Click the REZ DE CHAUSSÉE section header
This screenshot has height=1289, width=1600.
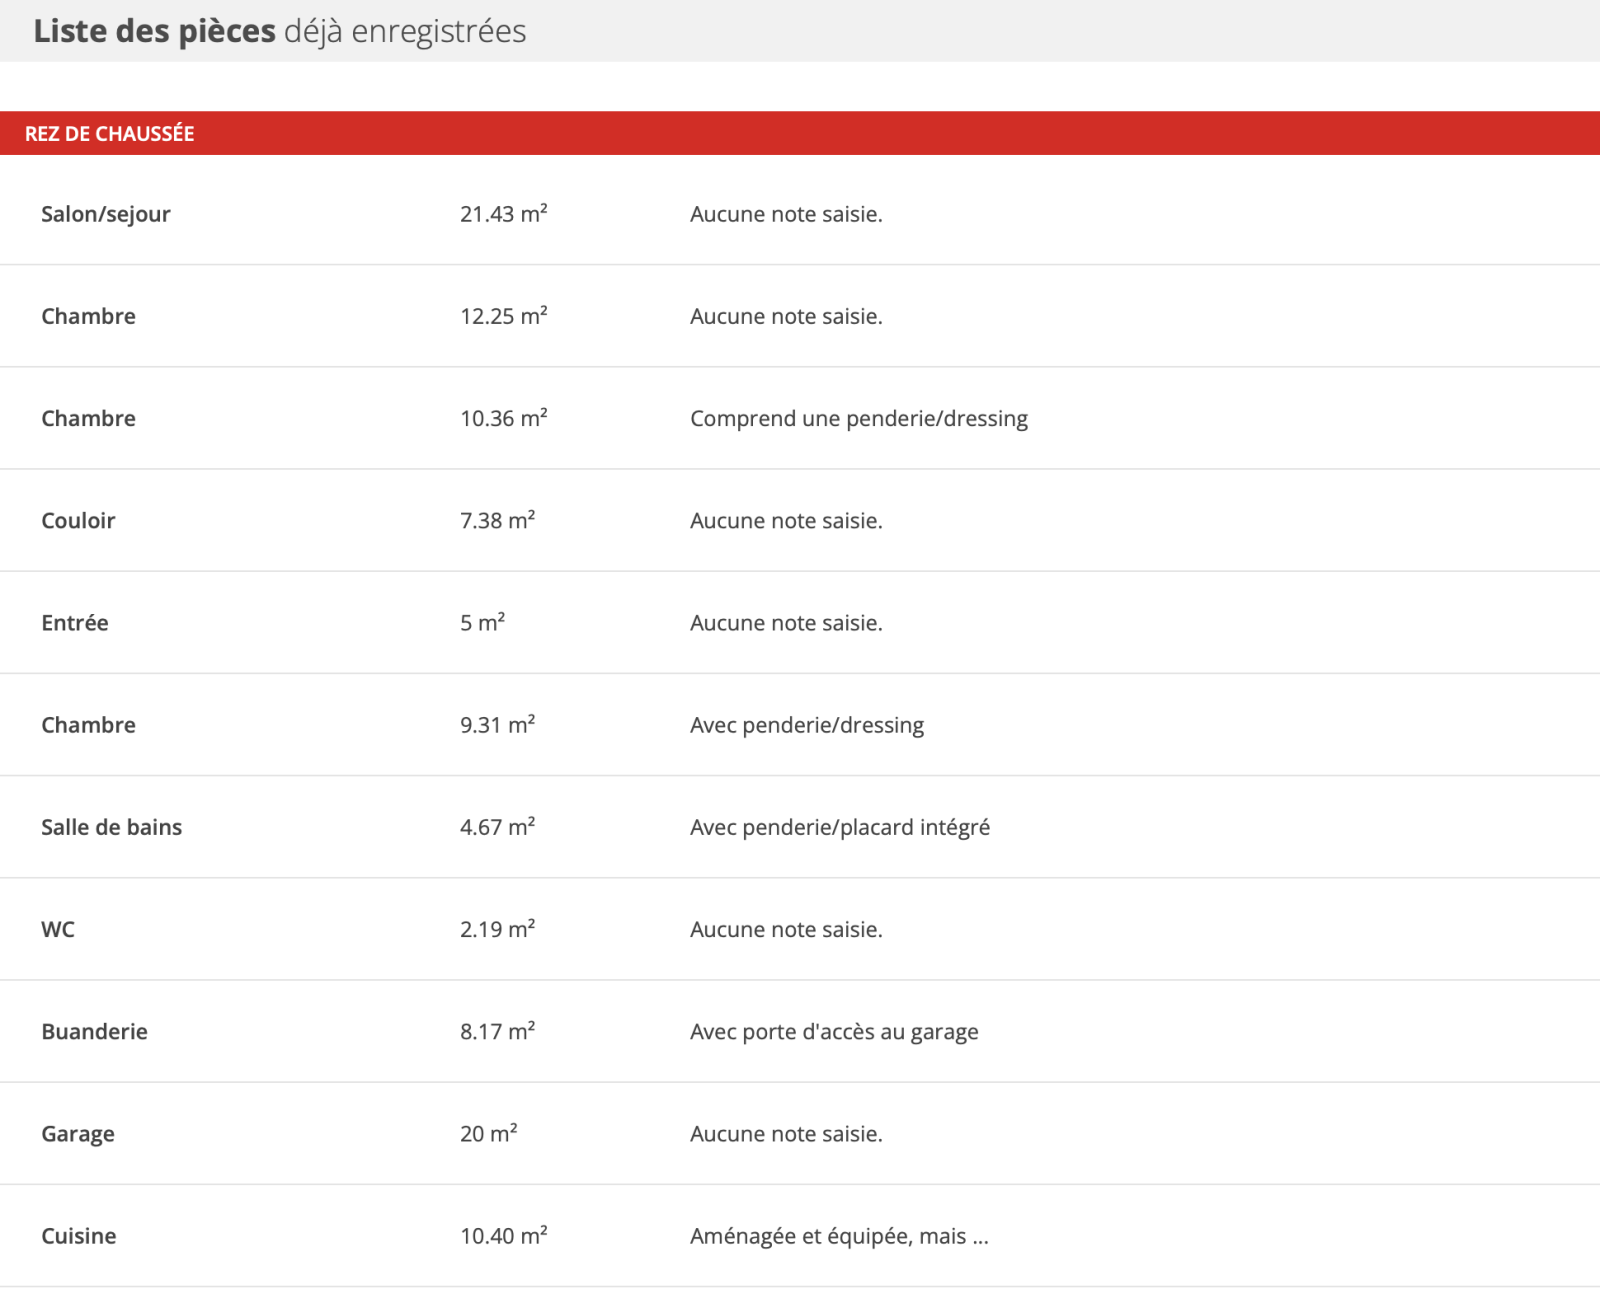point(110,134)
